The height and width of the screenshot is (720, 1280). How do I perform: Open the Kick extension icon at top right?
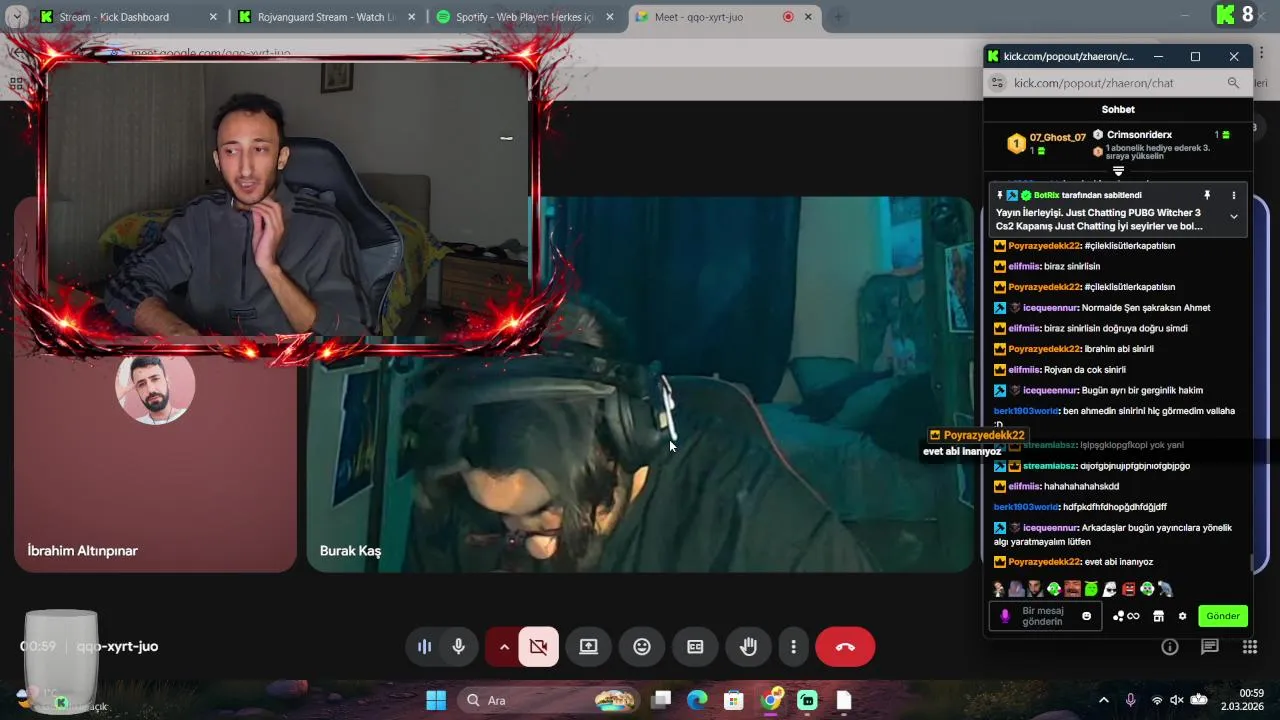pyautogui.click(x=1225, y=14)
